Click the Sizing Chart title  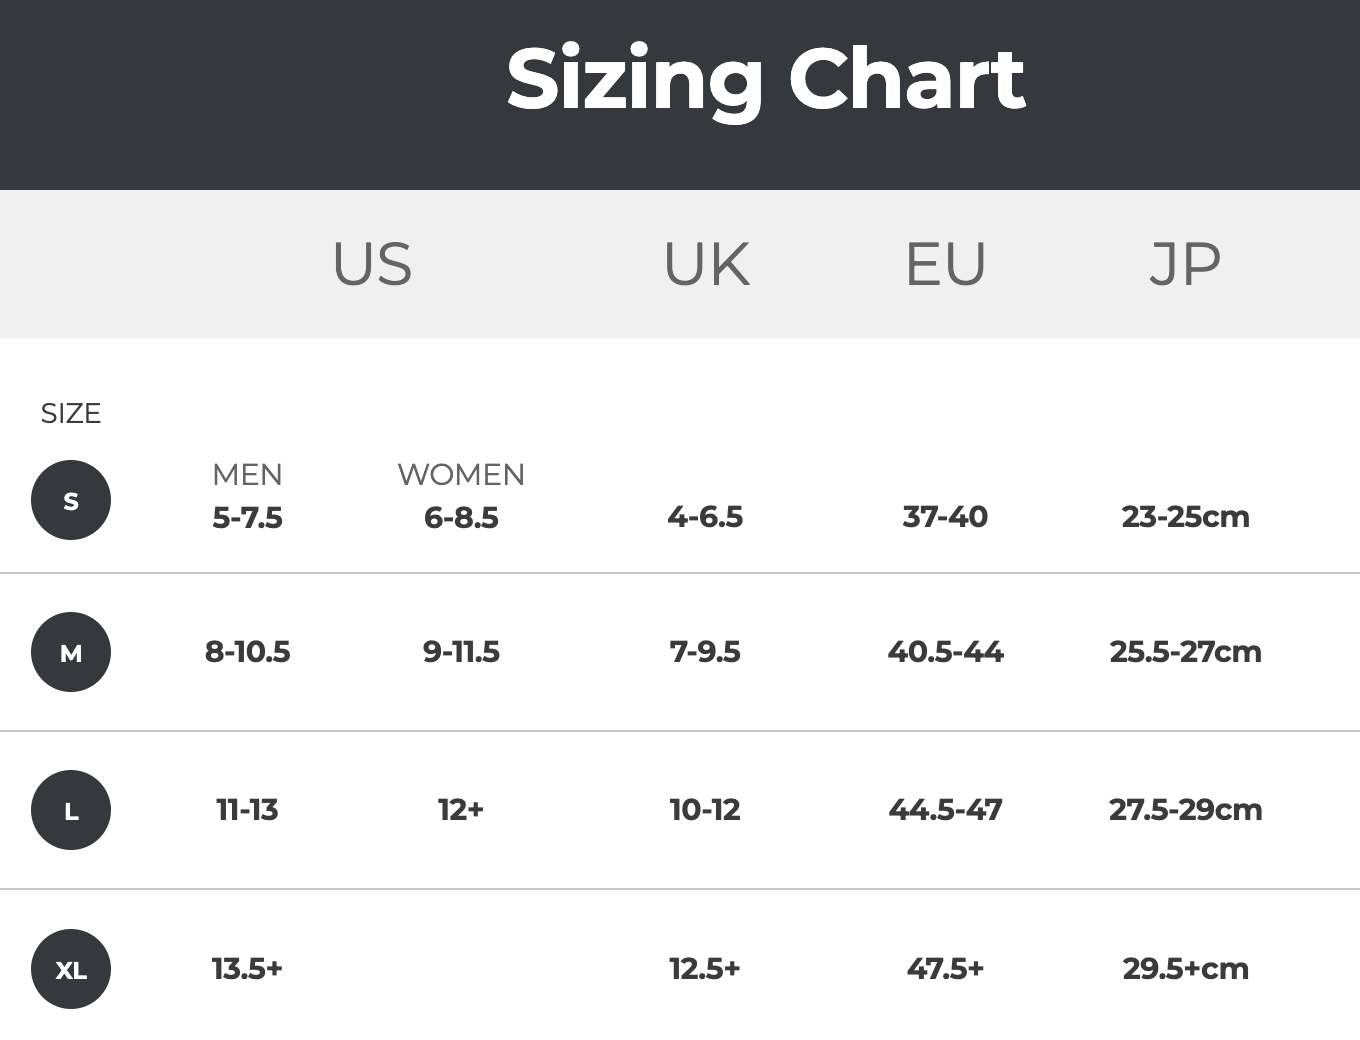tap(765, 79)
